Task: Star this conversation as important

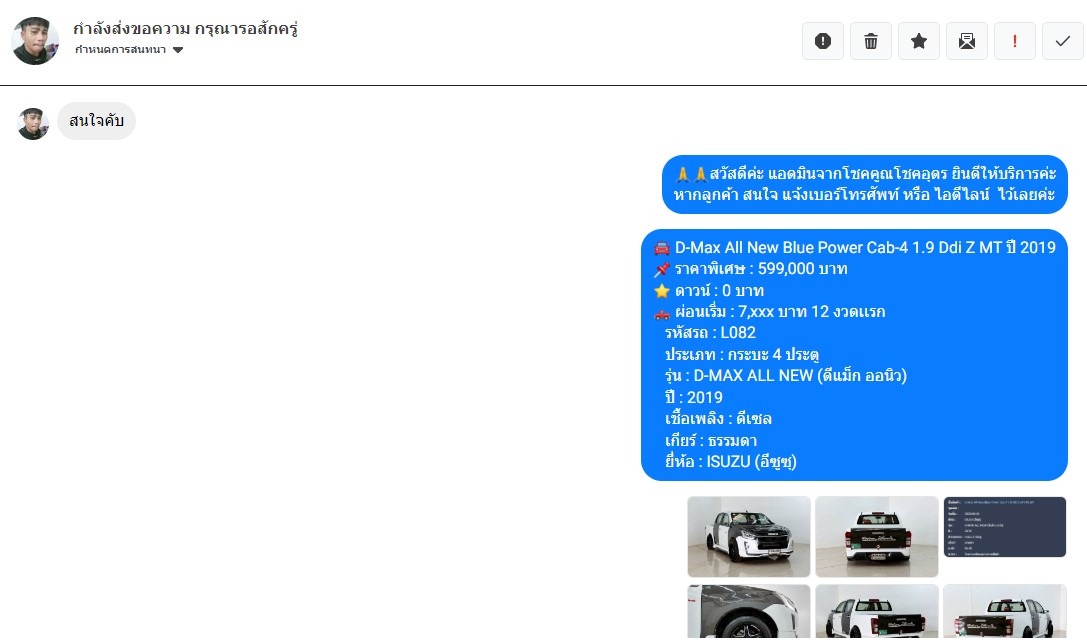Action: point(919,41)
